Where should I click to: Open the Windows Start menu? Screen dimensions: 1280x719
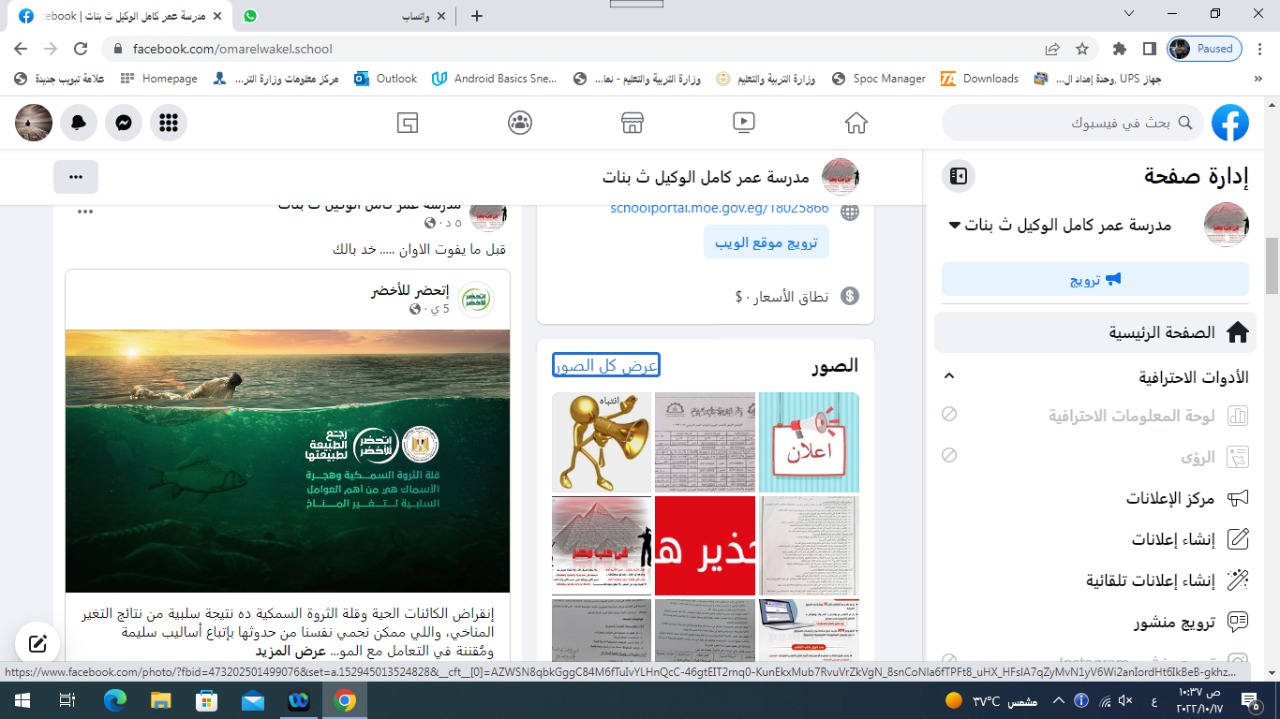coord(21,700)
